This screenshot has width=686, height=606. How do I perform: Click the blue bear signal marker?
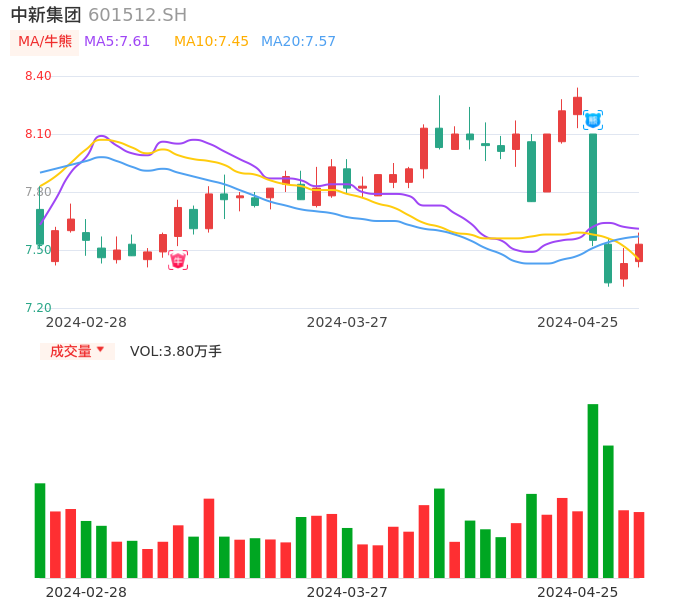pyautogui.click(x=593, y=120)
